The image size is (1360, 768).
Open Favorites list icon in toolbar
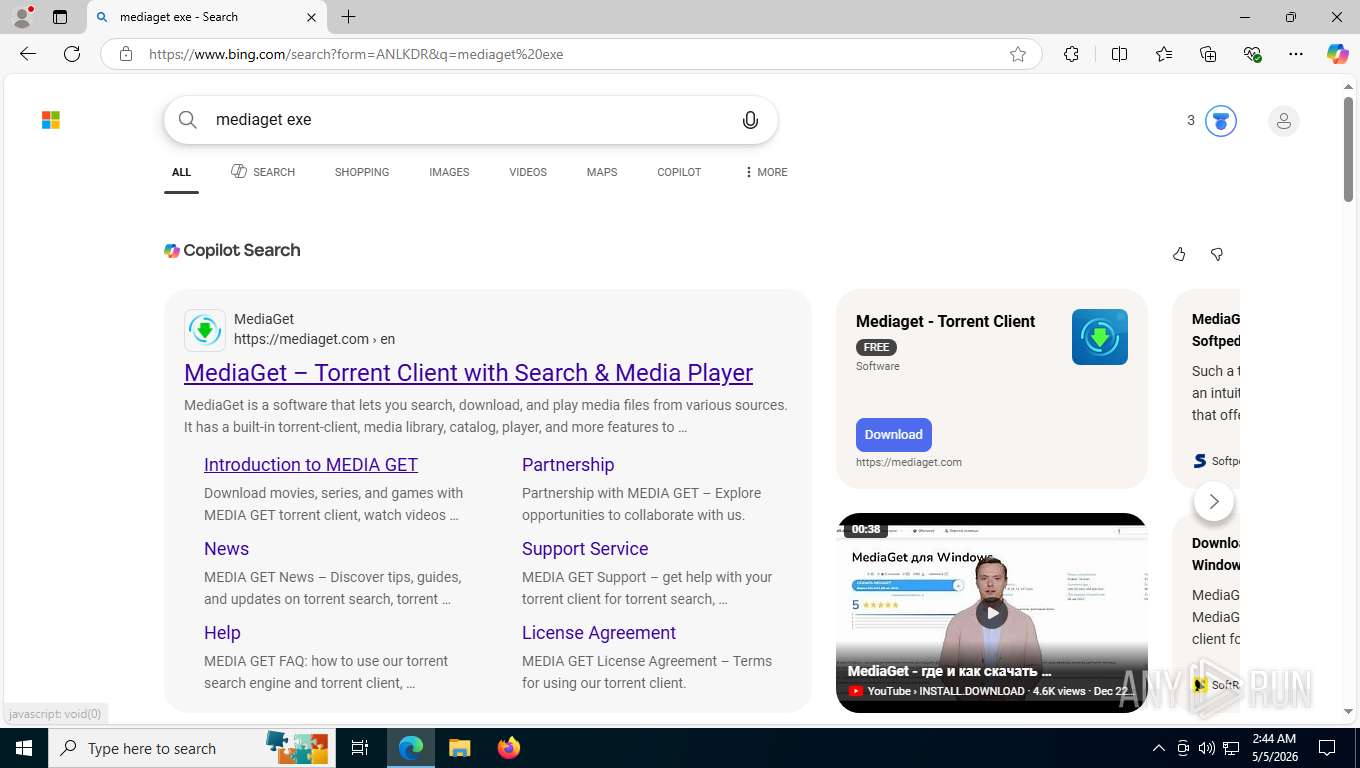click(1164, 54)
